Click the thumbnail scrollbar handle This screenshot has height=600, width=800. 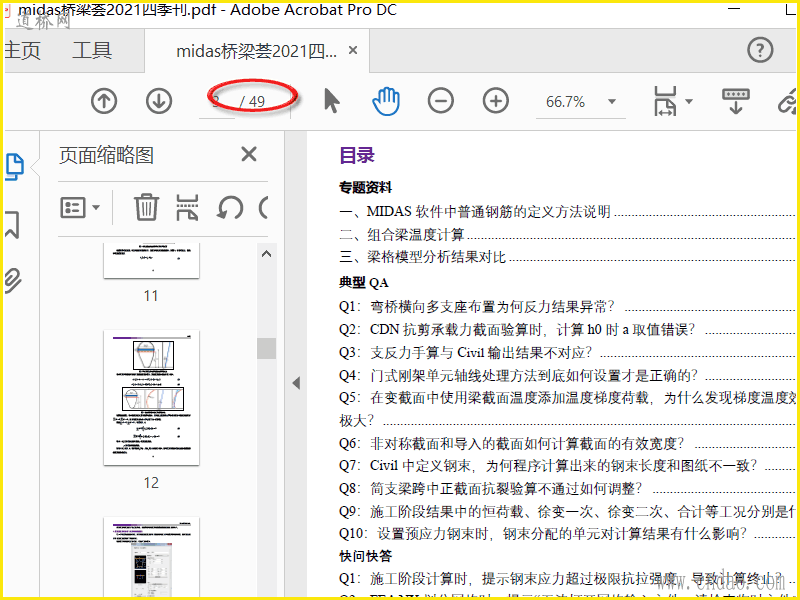coord(266,348)
